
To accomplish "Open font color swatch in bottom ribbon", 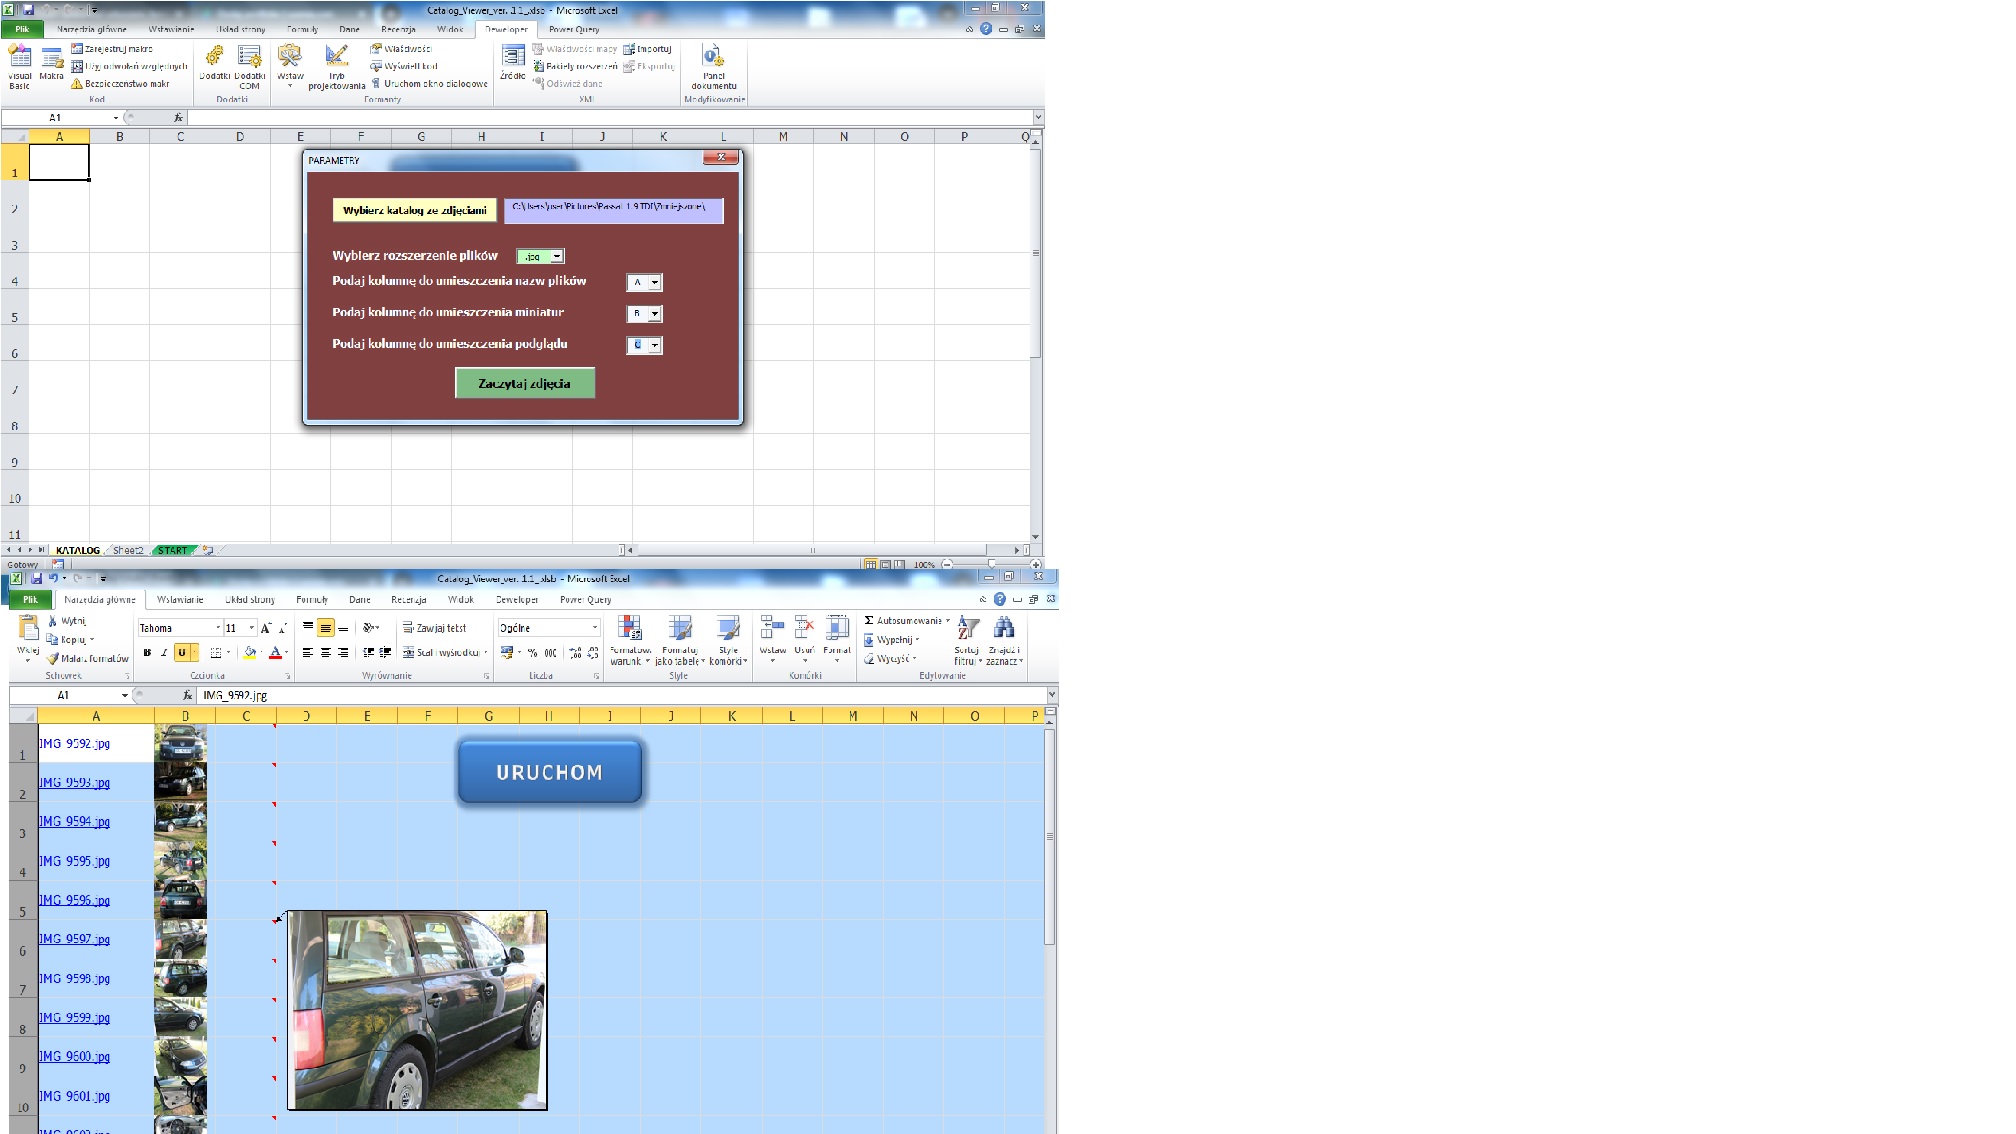I will point(275,653).
